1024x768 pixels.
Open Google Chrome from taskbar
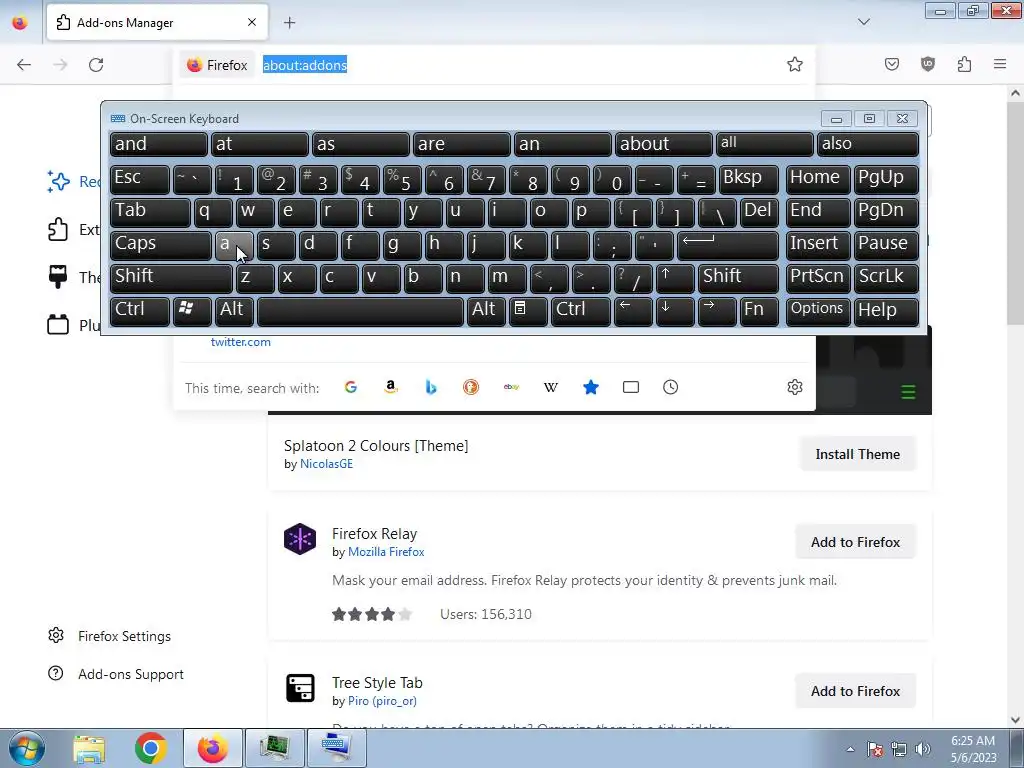tap(151, 748)
